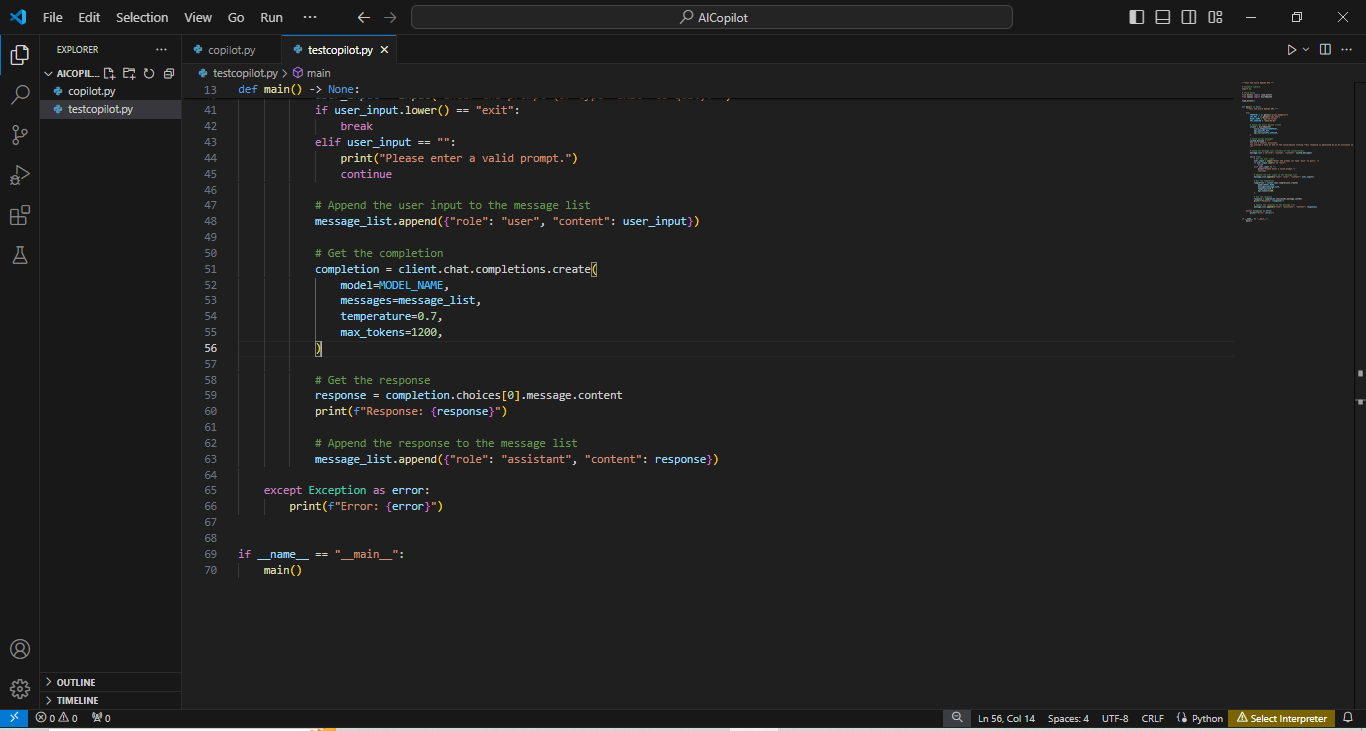Viewport: 1366px width, 731px height.
Task: Expand the OUTLINE section
Action: coord(76,682)
